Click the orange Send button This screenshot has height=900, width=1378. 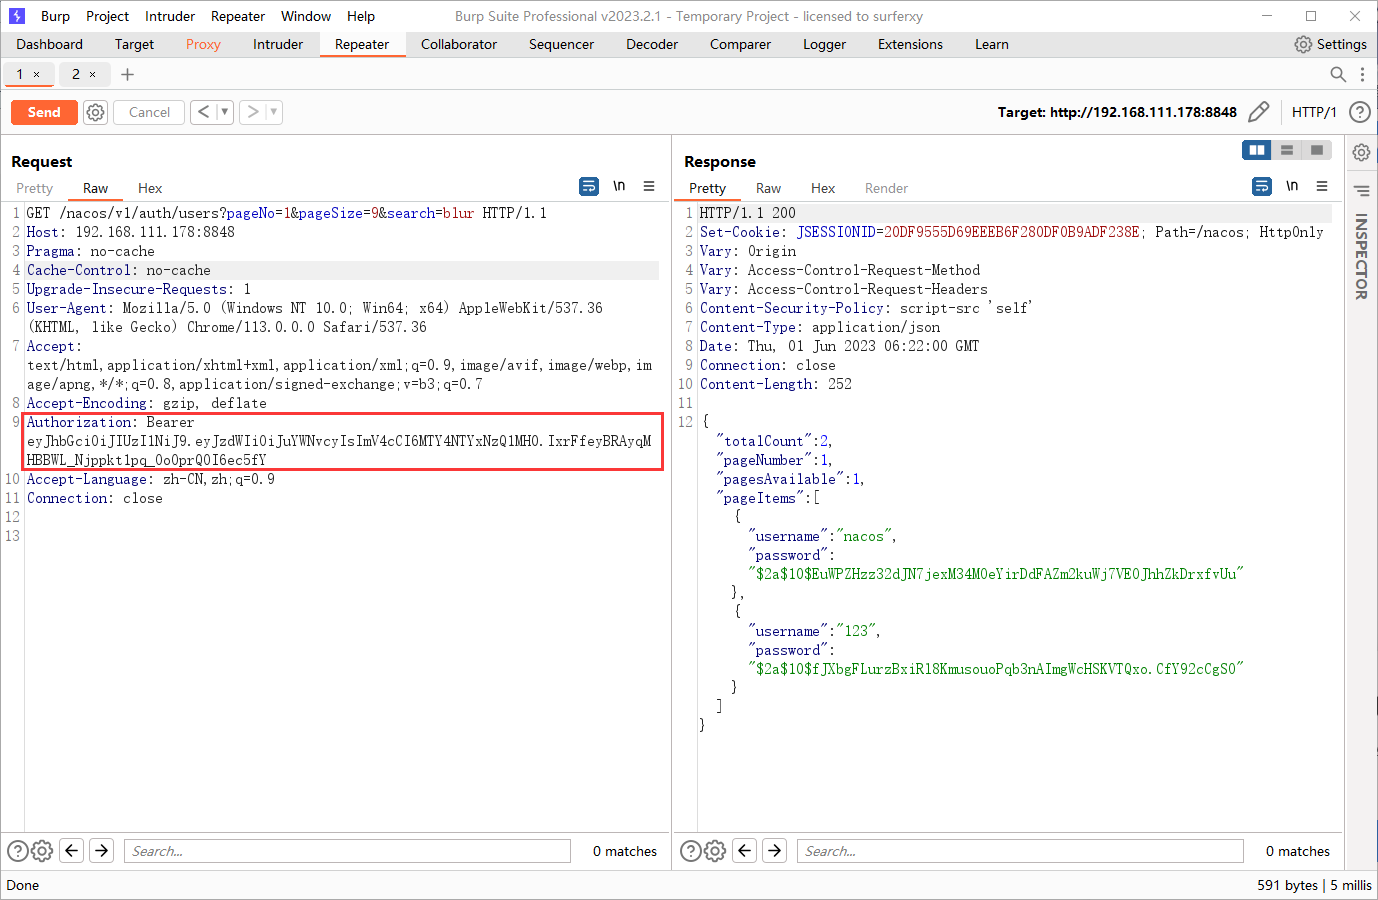click(x=44, y=112)
